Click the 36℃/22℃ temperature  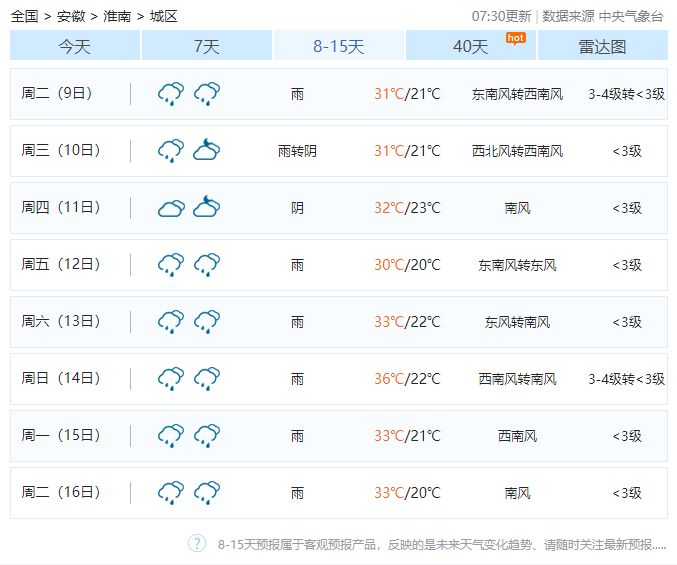pyautogui.click(x=407, y=379)
